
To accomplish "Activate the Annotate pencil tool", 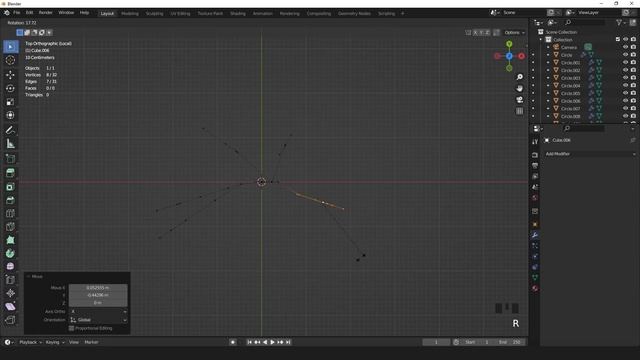I will (10, 130).
